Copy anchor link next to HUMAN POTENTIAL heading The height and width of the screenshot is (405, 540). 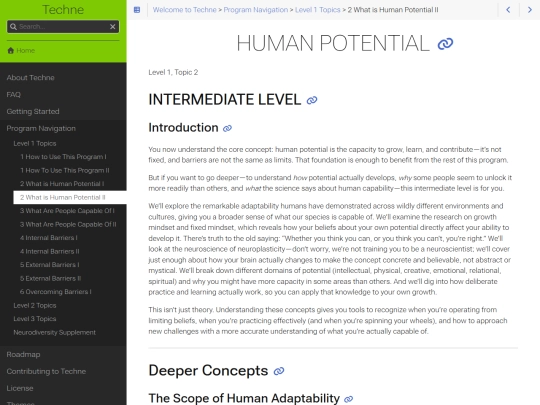click(x=445, y=44)
